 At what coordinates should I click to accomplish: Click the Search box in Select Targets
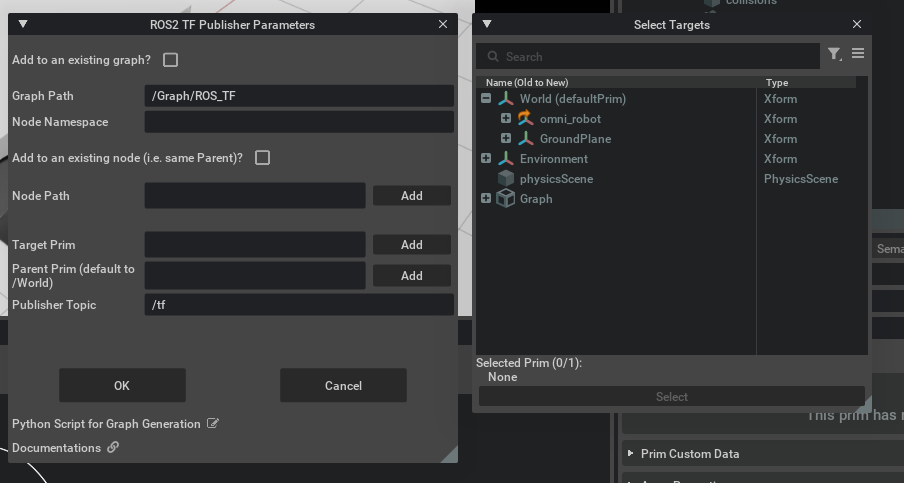pos(647,56)
